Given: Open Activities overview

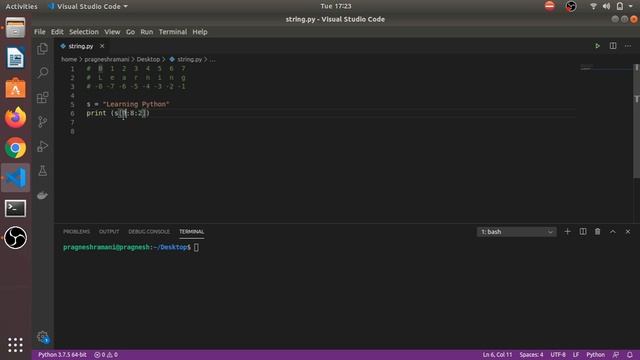Looking at the screenshot, I should pos(21,6).
